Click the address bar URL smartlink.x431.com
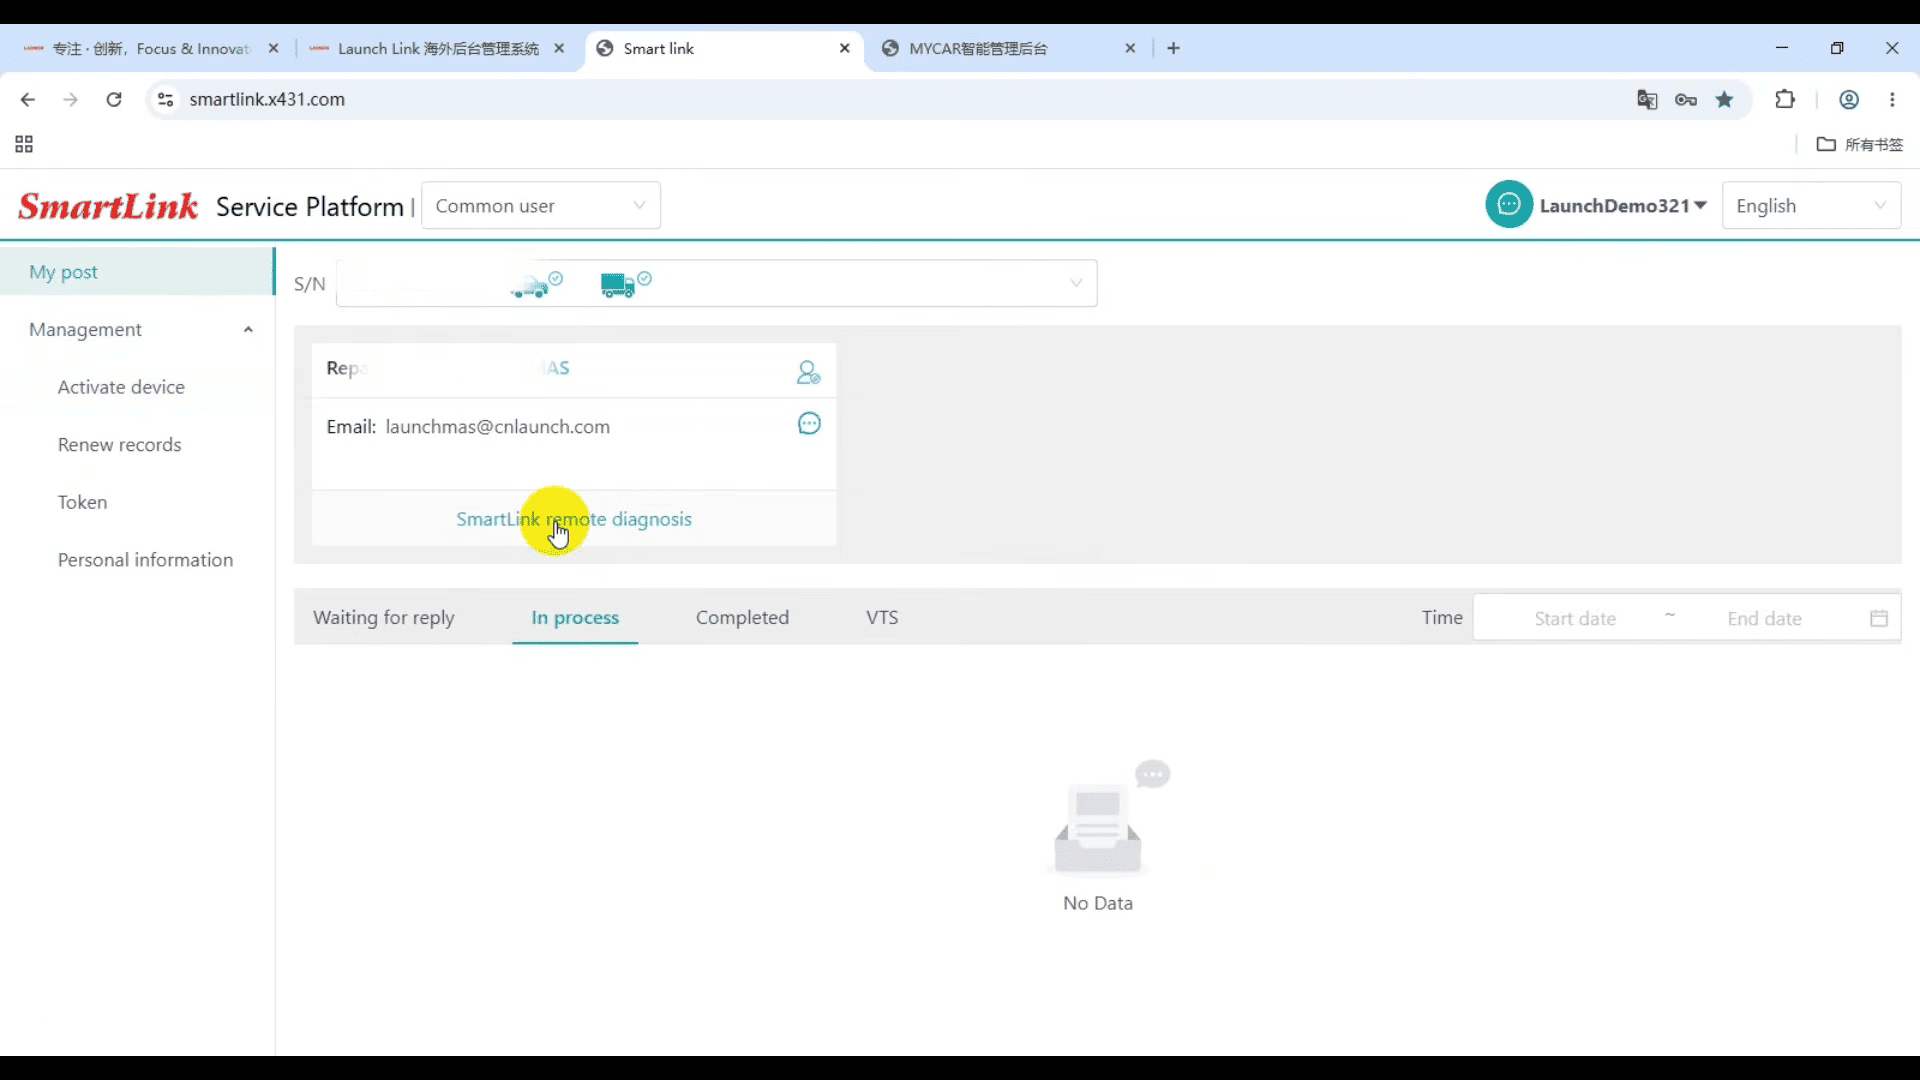Image resolution: width=1920 pixels, height=1080 pixels. click(x=267, y=99)
